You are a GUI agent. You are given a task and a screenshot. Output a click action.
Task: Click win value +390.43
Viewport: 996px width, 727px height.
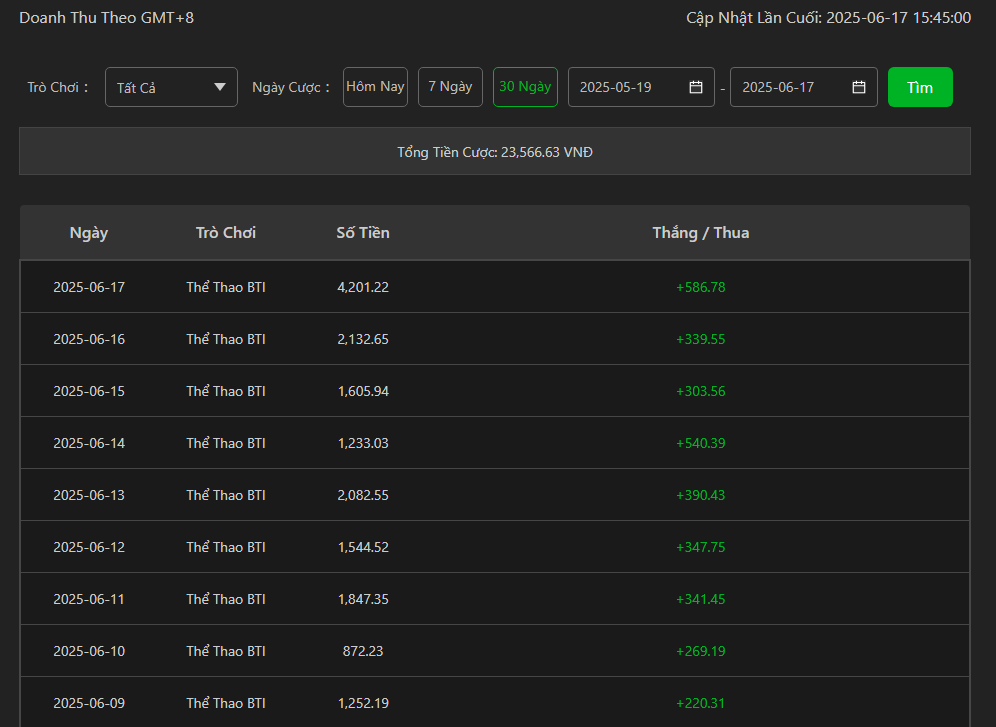pyautogui.click(x=701, y=495)
